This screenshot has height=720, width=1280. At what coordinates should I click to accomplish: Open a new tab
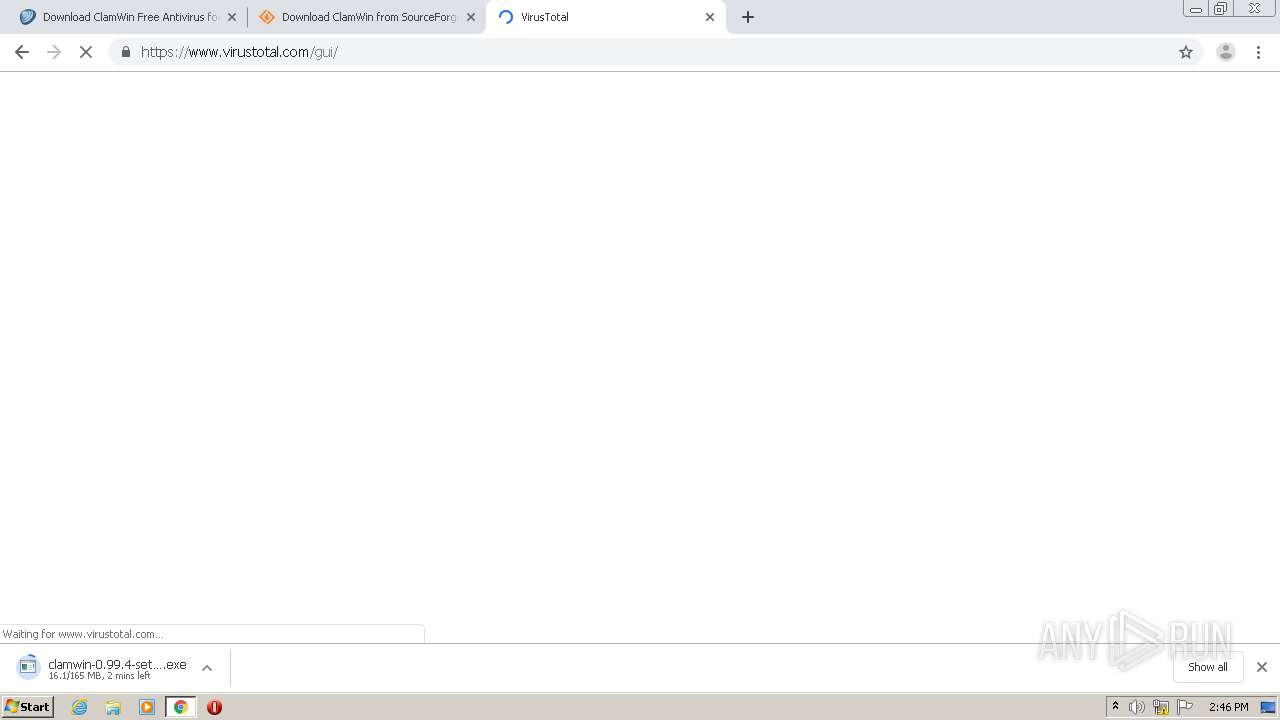click(x=748, y=17)
